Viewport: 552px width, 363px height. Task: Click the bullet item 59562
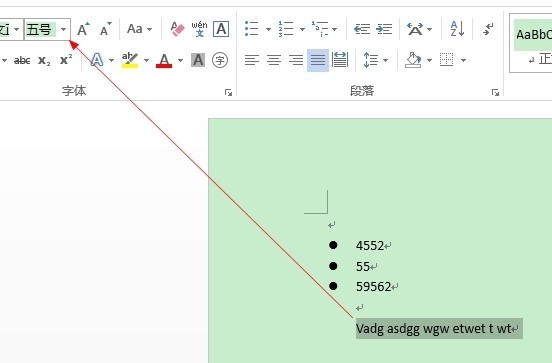(374, 287)
